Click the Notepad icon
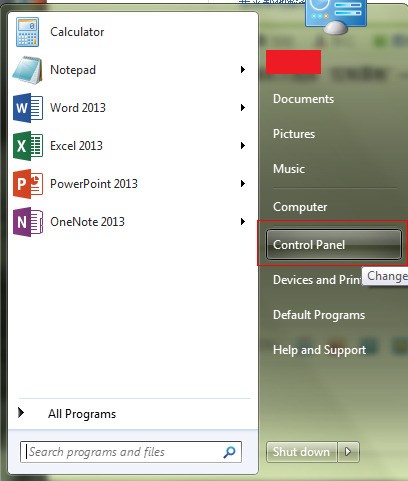The height and width of the screenshot is (481, 408). pos(28,70)
